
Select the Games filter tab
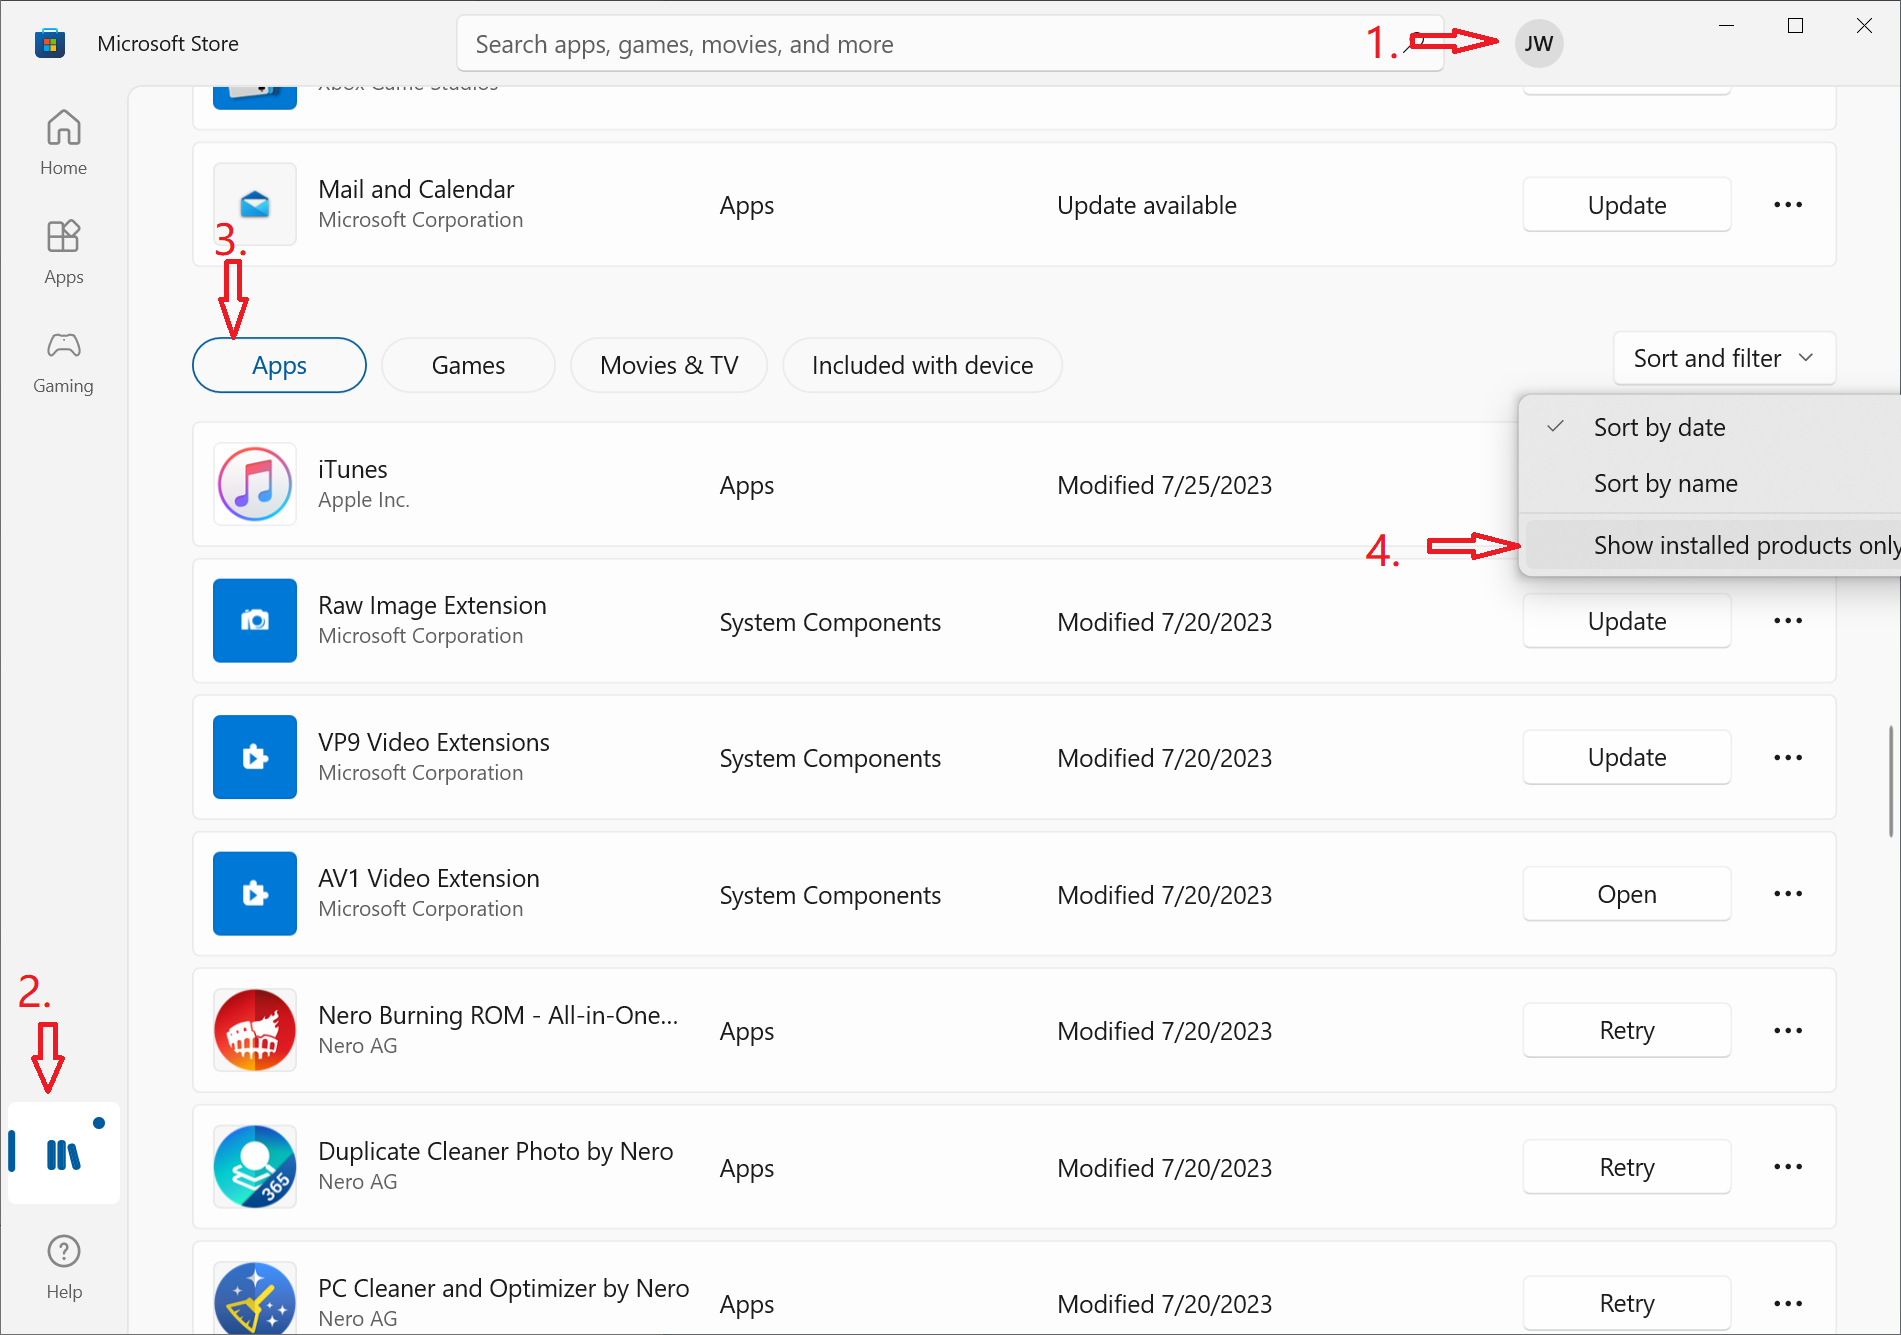click(468, 365)
